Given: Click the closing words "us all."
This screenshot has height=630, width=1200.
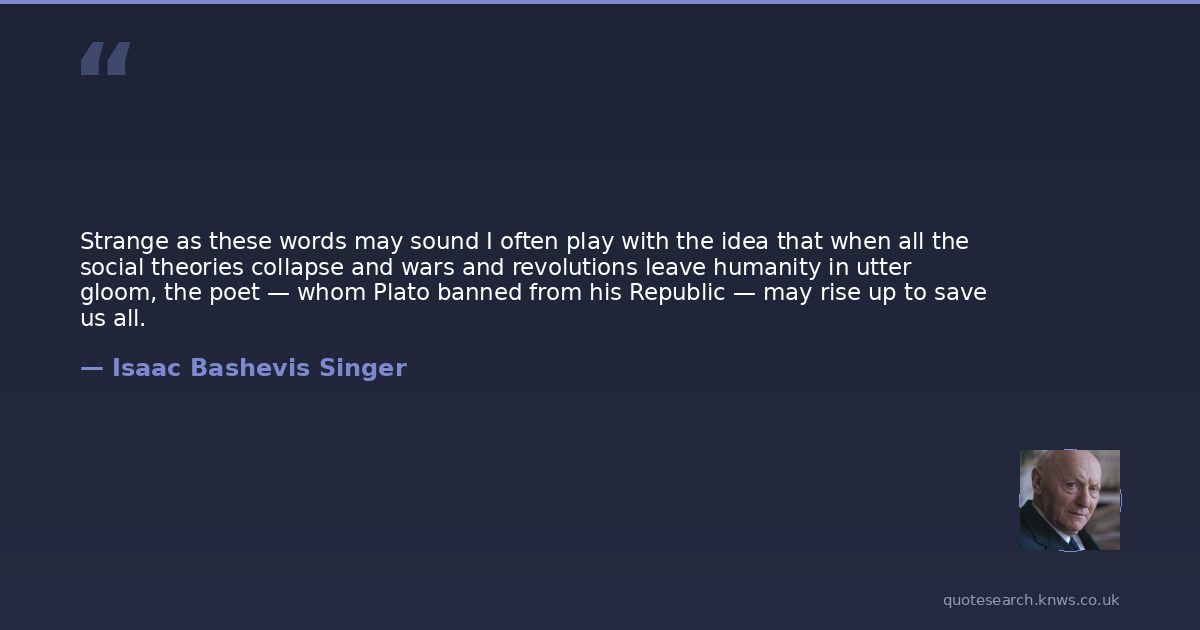Looking at the screenshot, I should (x=113, y=319).
